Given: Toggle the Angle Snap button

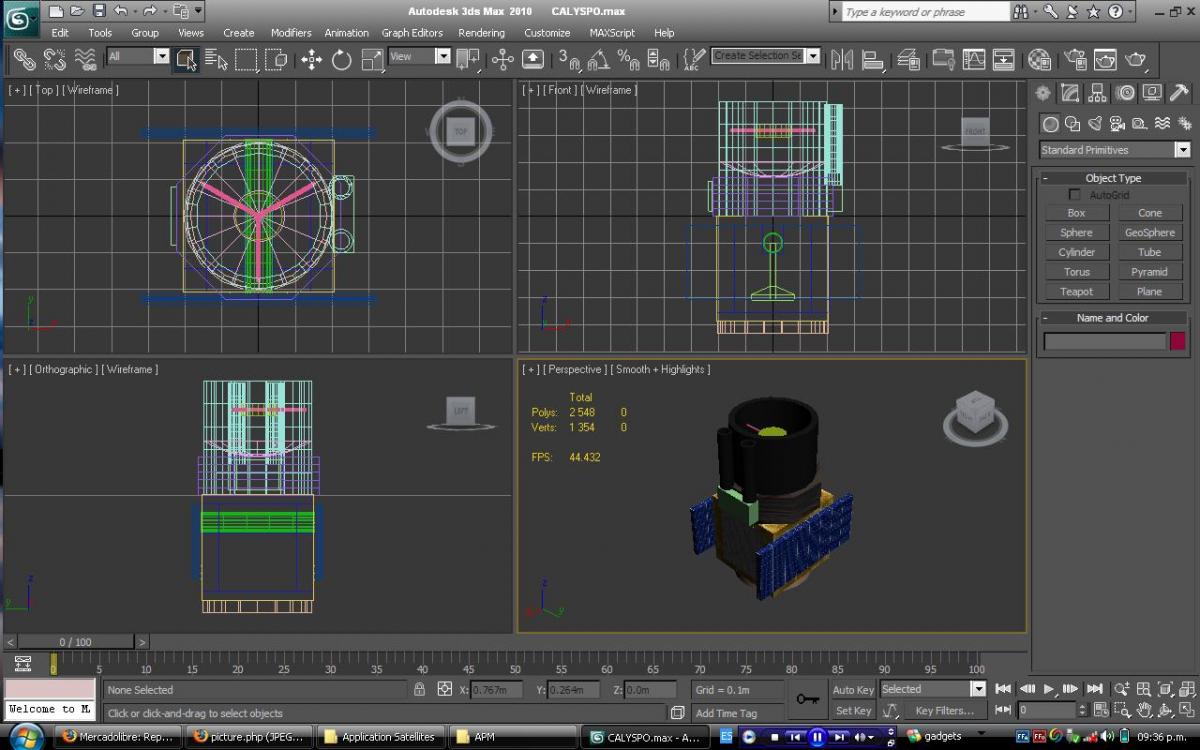Looking at the screenshot, I should (x=598, y=59).
